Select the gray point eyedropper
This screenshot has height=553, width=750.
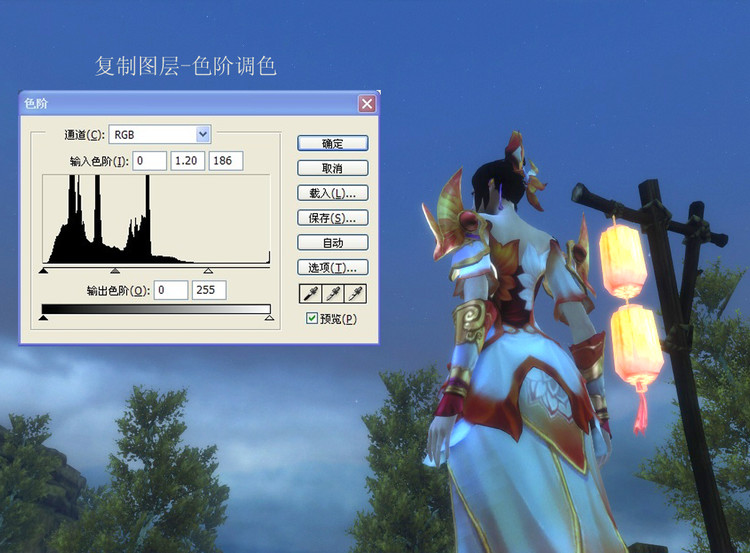[332, 294]
